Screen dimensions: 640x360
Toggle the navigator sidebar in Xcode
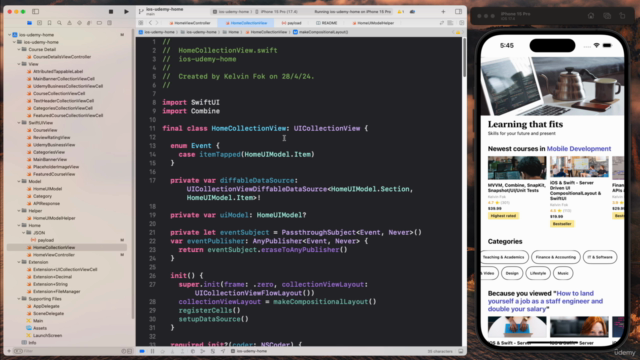point(36,11)
